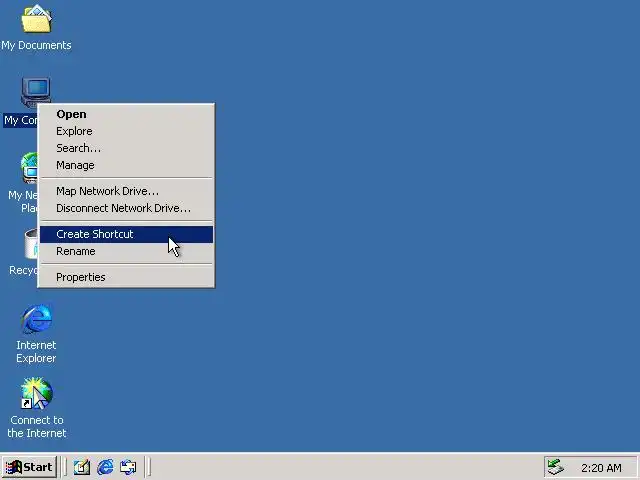Click the 2:20 AM clock

pos(601,468)
